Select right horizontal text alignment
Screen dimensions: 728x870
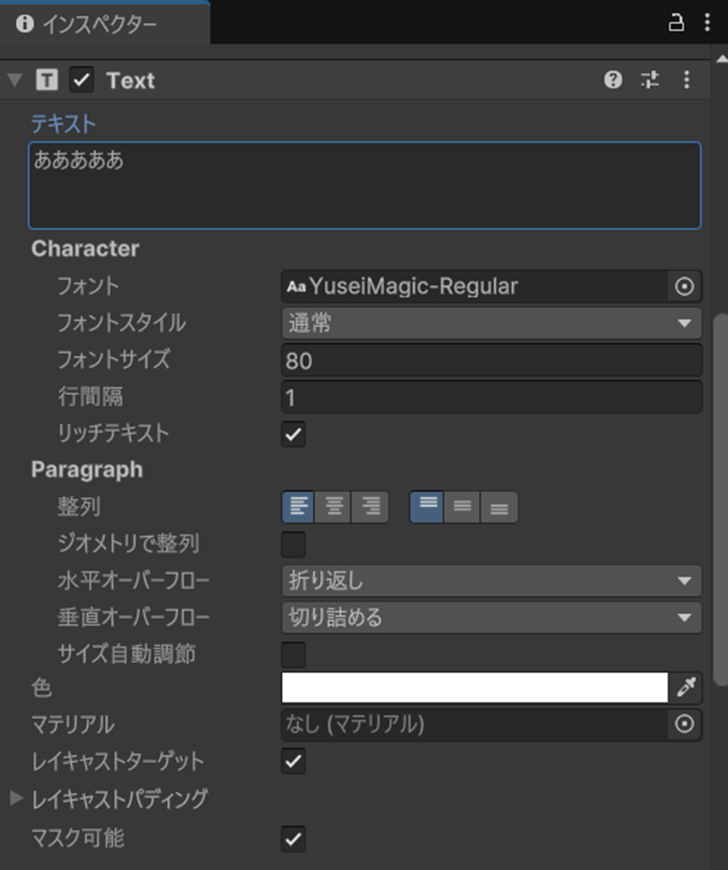point(371,507)
